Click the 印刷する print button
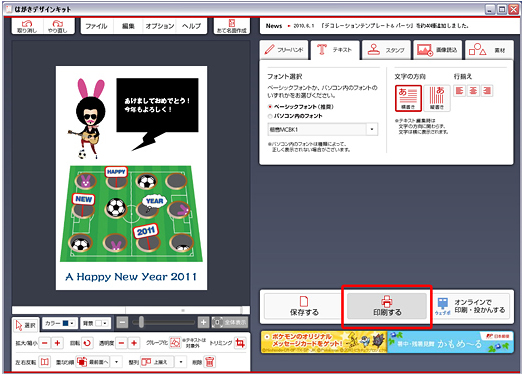Viewport: 522px width, 374px height. [387, 306]
